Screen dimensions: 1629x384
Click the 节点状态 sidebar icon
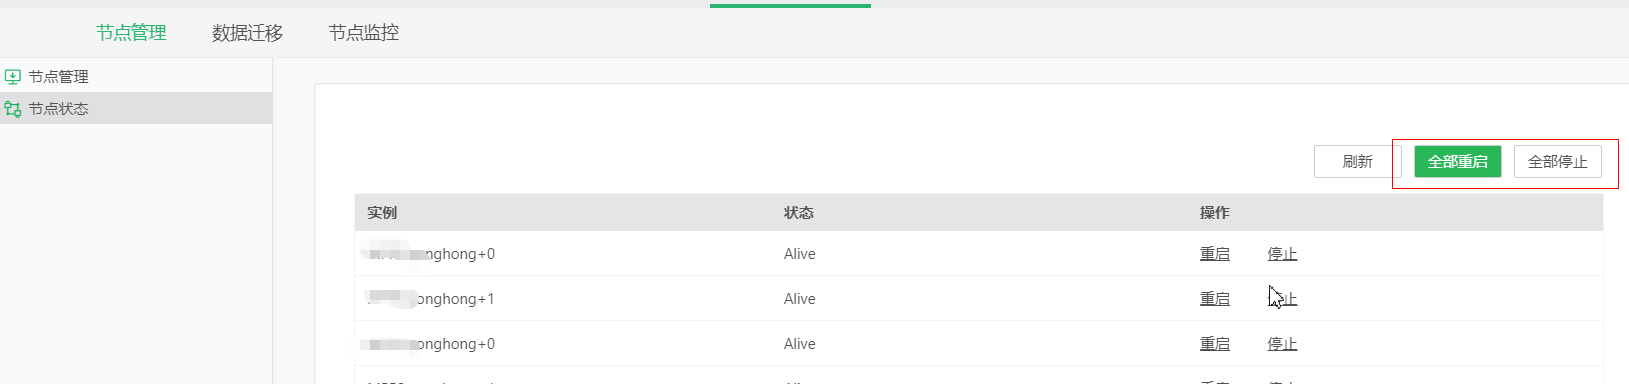(x=12, y=109)
